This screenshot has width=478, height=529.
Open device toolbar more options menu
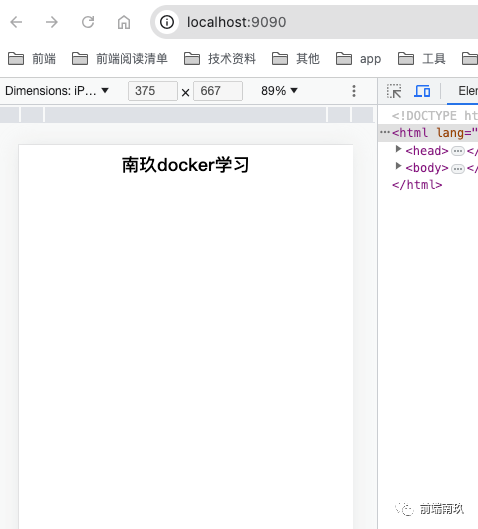(354, 91)
